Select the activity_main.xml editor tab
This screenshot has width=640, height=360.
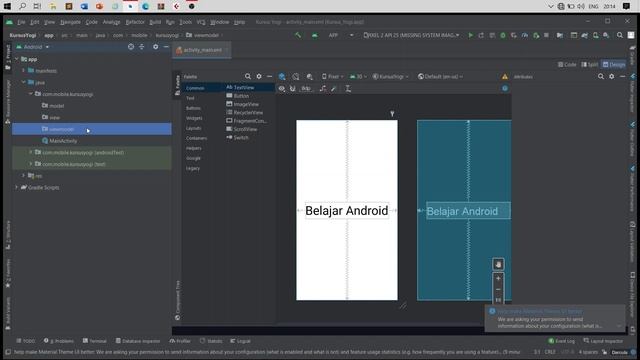[x=202, y=50]
